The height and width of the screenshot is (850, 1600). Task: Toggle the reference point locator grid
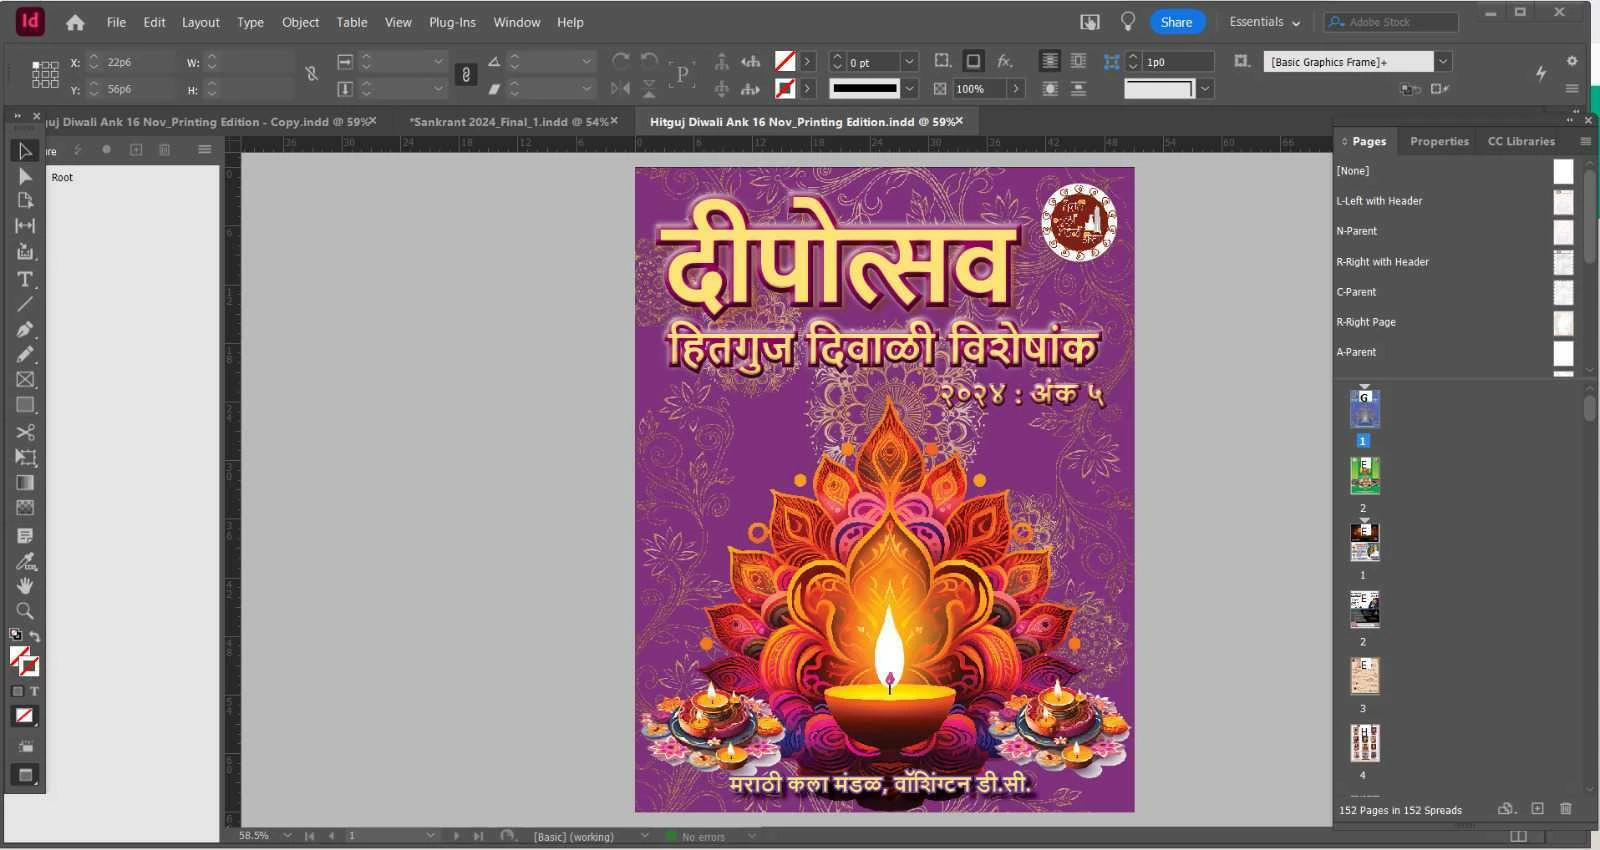point(45,75)
